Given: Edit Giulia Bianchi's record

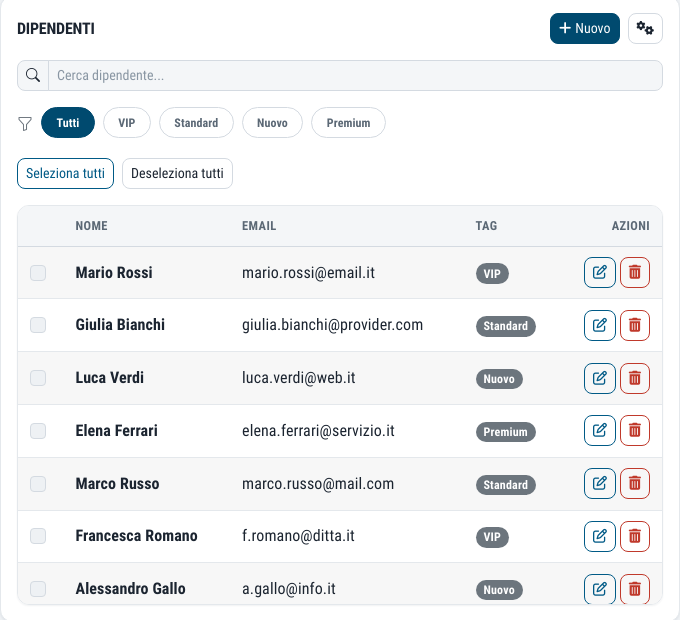Looking at the screenshot, I should pos(599,325).
